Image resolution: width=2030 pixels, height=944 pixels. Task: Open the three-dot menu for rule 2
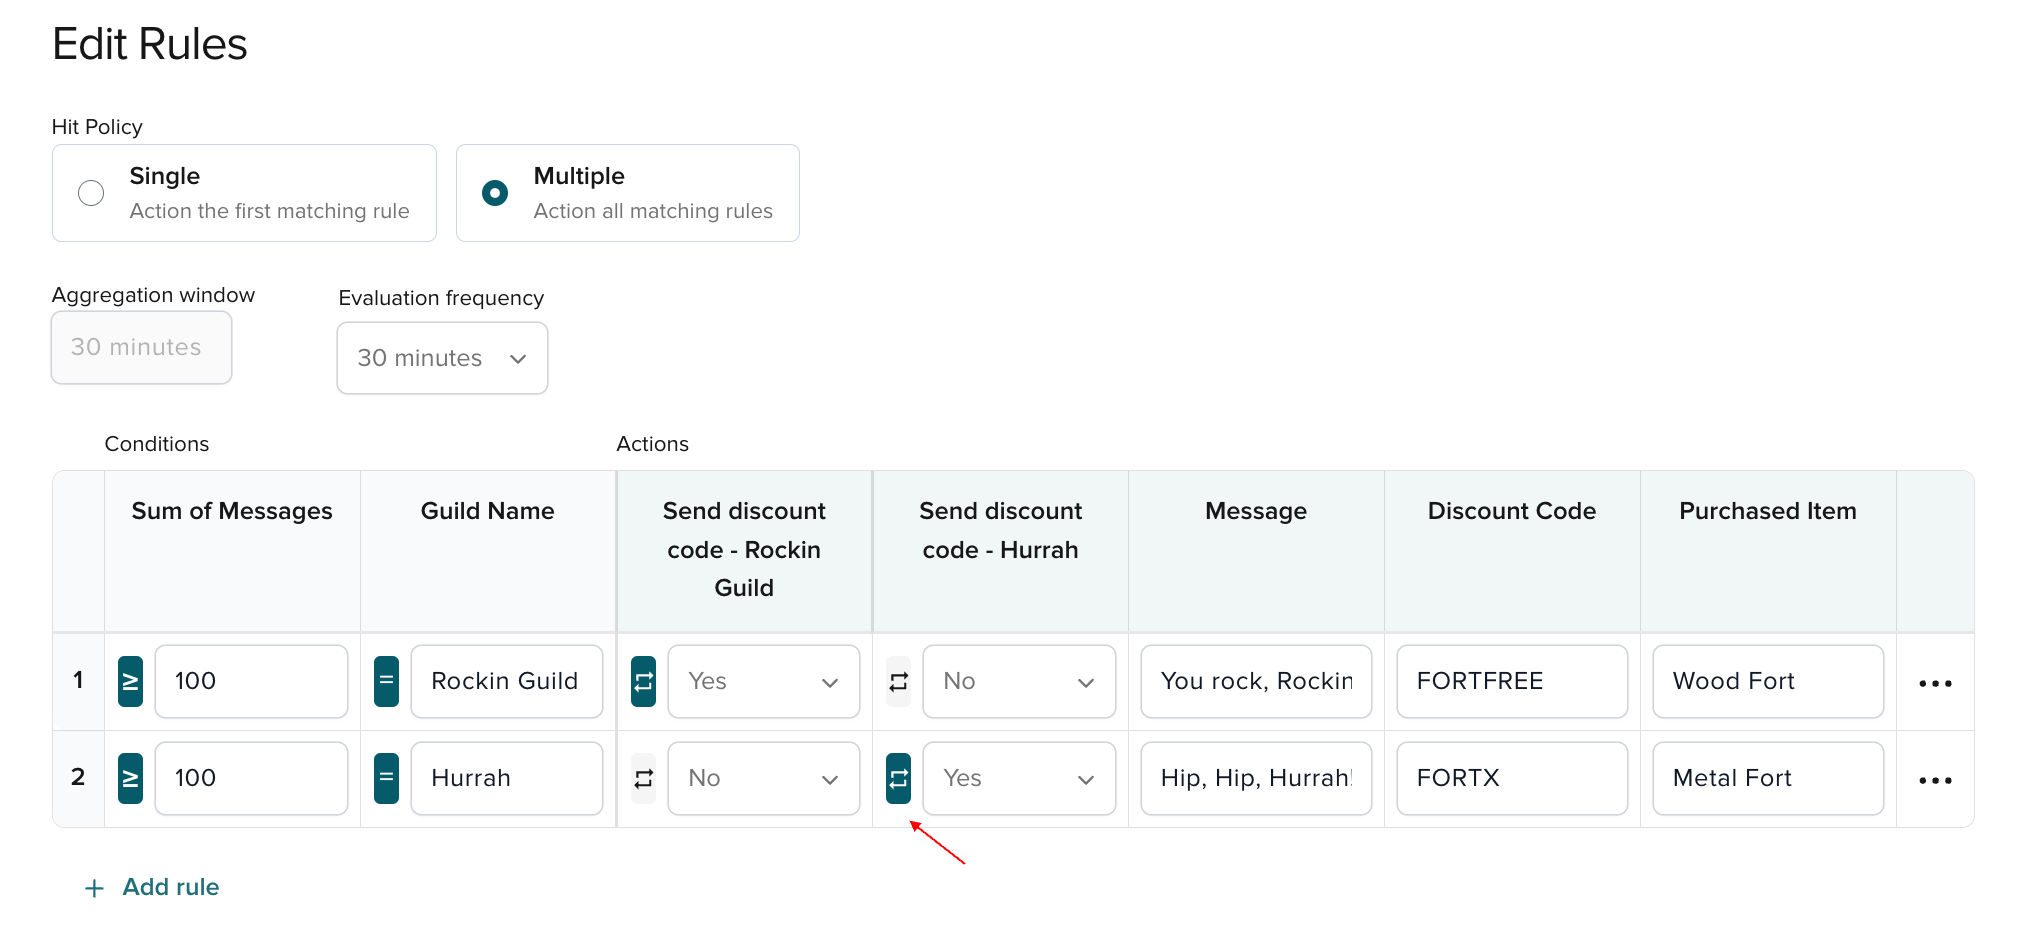1934,780
